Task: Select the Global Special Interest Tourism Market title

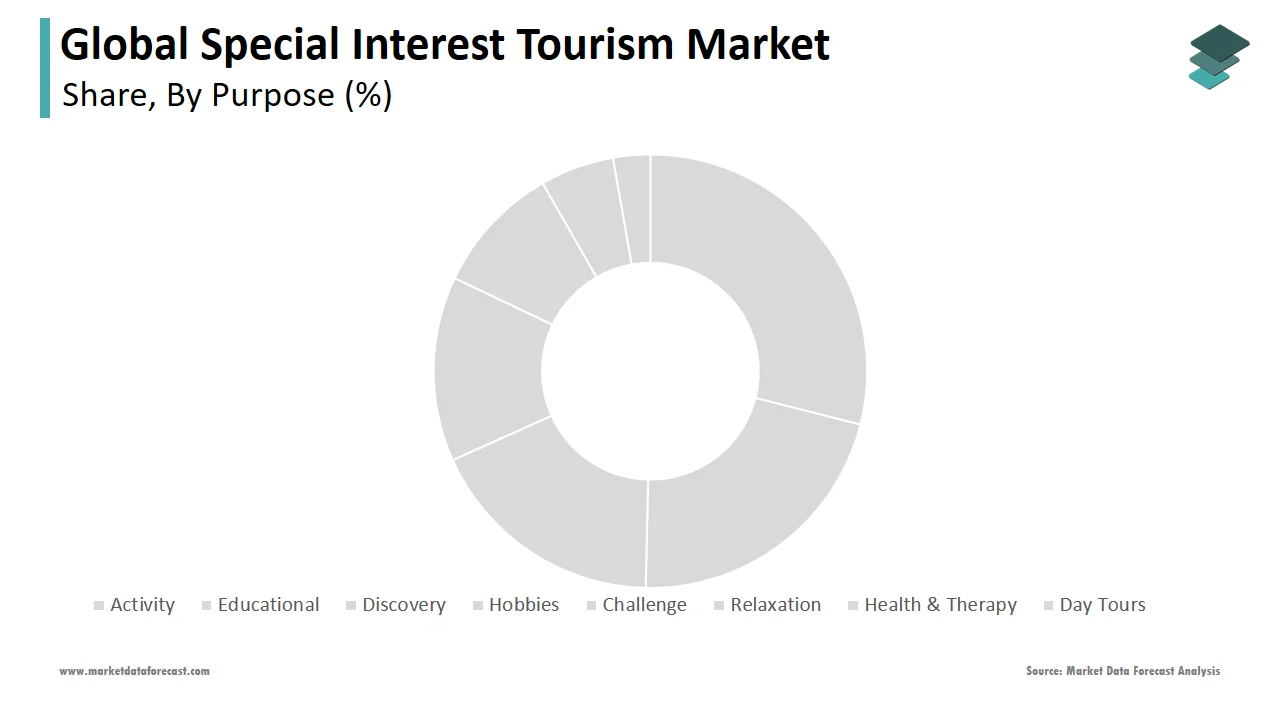Action: pyautogui.click(x=445, y=45)
